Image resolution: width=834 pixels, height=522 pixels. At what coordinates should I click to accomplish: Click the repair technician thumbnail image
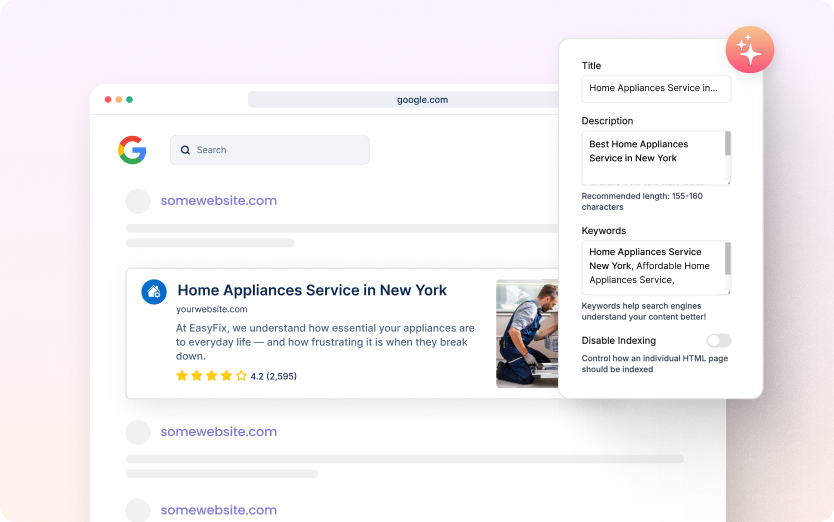point(527,333)
